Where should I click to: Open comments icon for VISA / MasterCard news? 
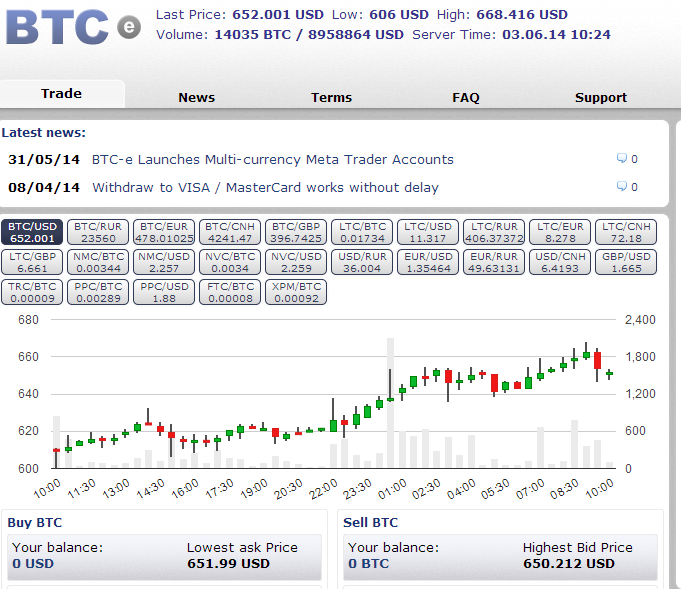(621, 186)
